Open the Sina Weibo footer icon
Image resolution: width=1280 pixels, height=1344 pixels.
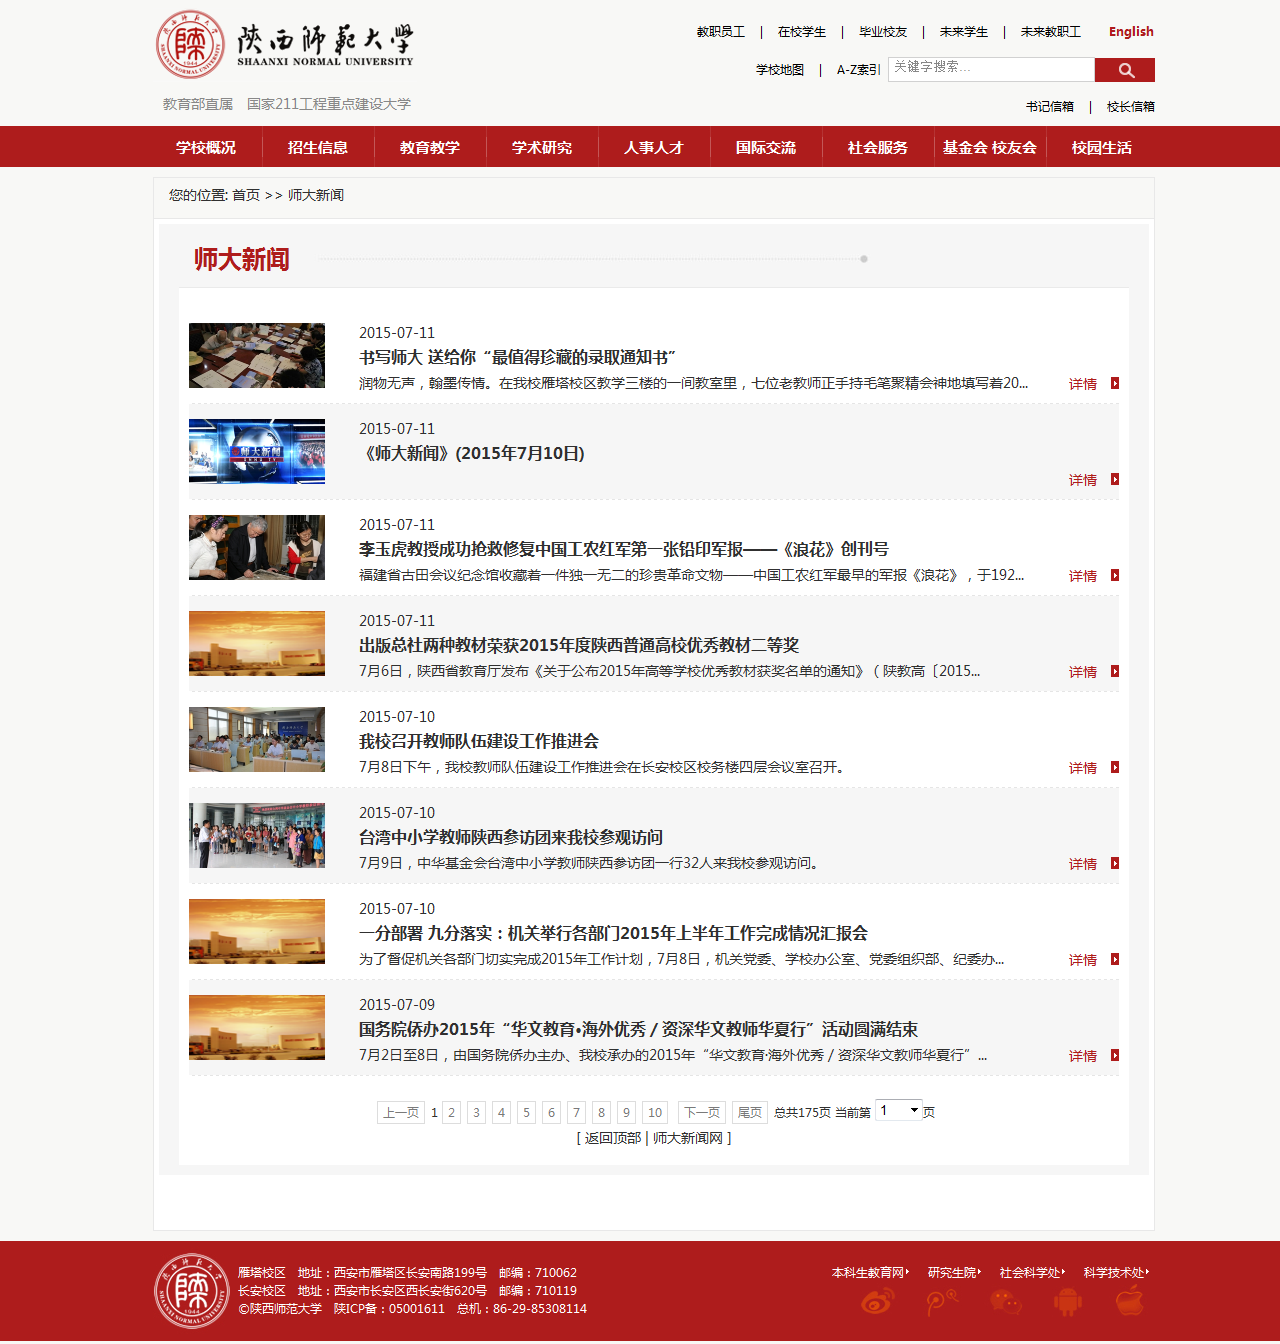coord(877,1302)
